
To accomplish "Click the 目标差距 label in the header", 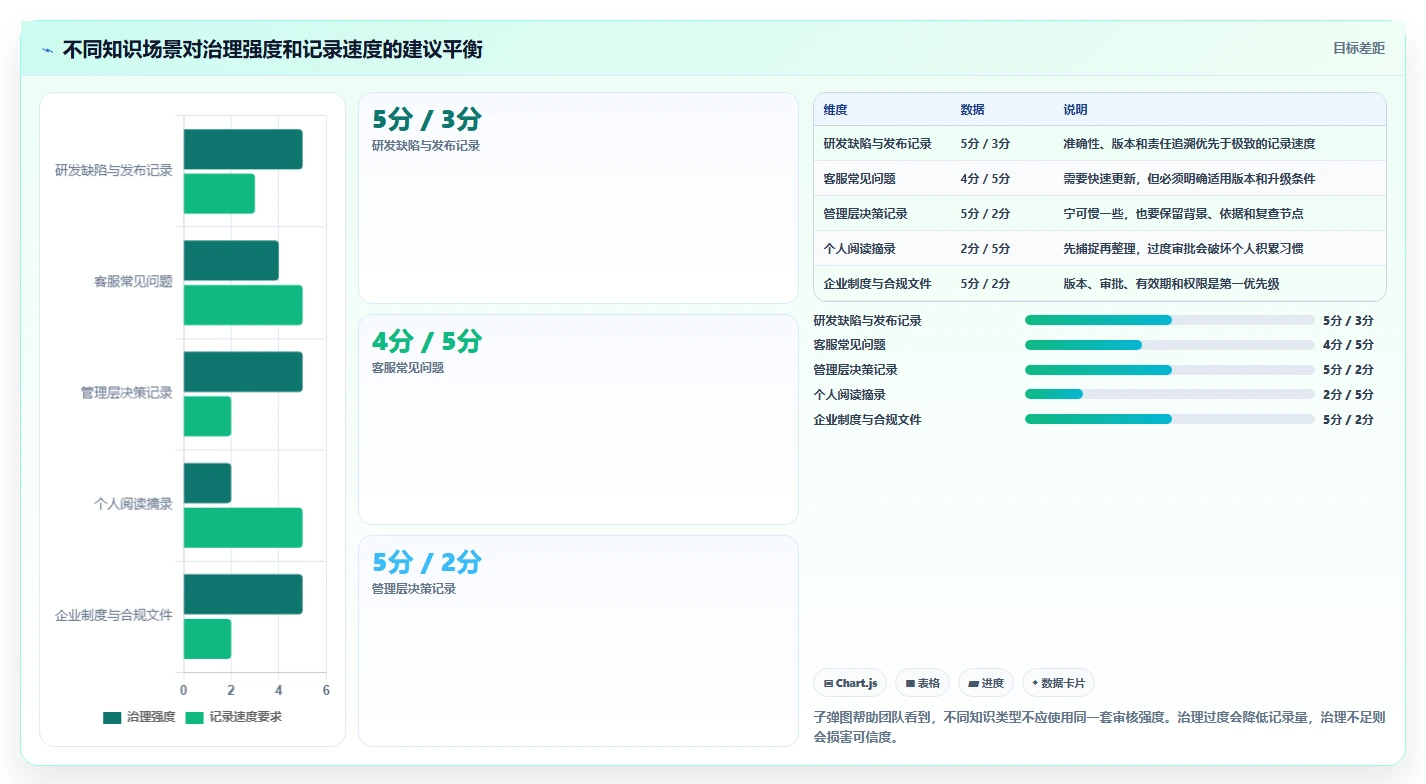I will pyautogui.click(x=1359, y=48).
